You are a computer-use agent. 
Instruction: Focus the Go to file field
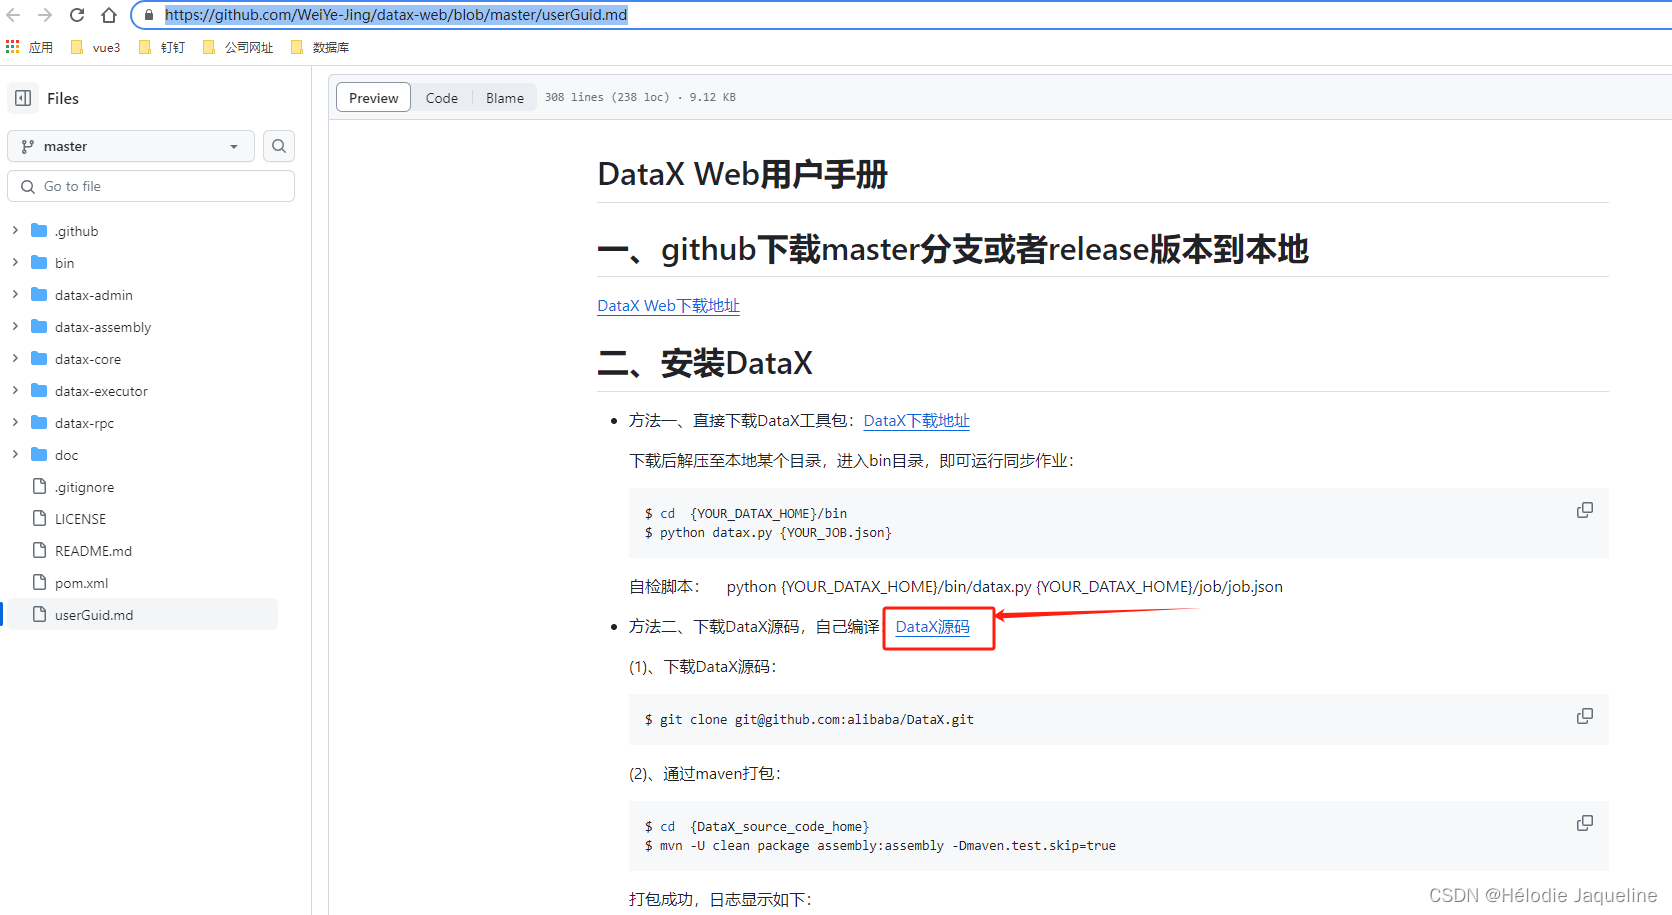(x=151, y=186)
